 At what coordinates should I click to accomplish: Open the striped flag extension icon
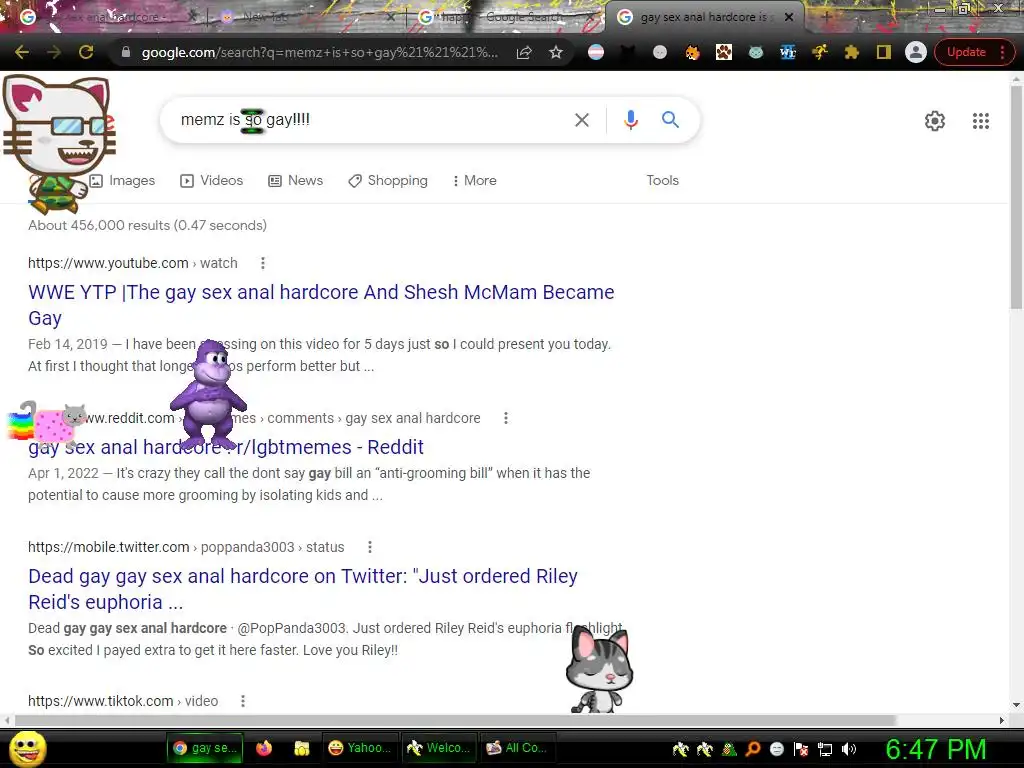pyautogui.click(x=596, y=52)
